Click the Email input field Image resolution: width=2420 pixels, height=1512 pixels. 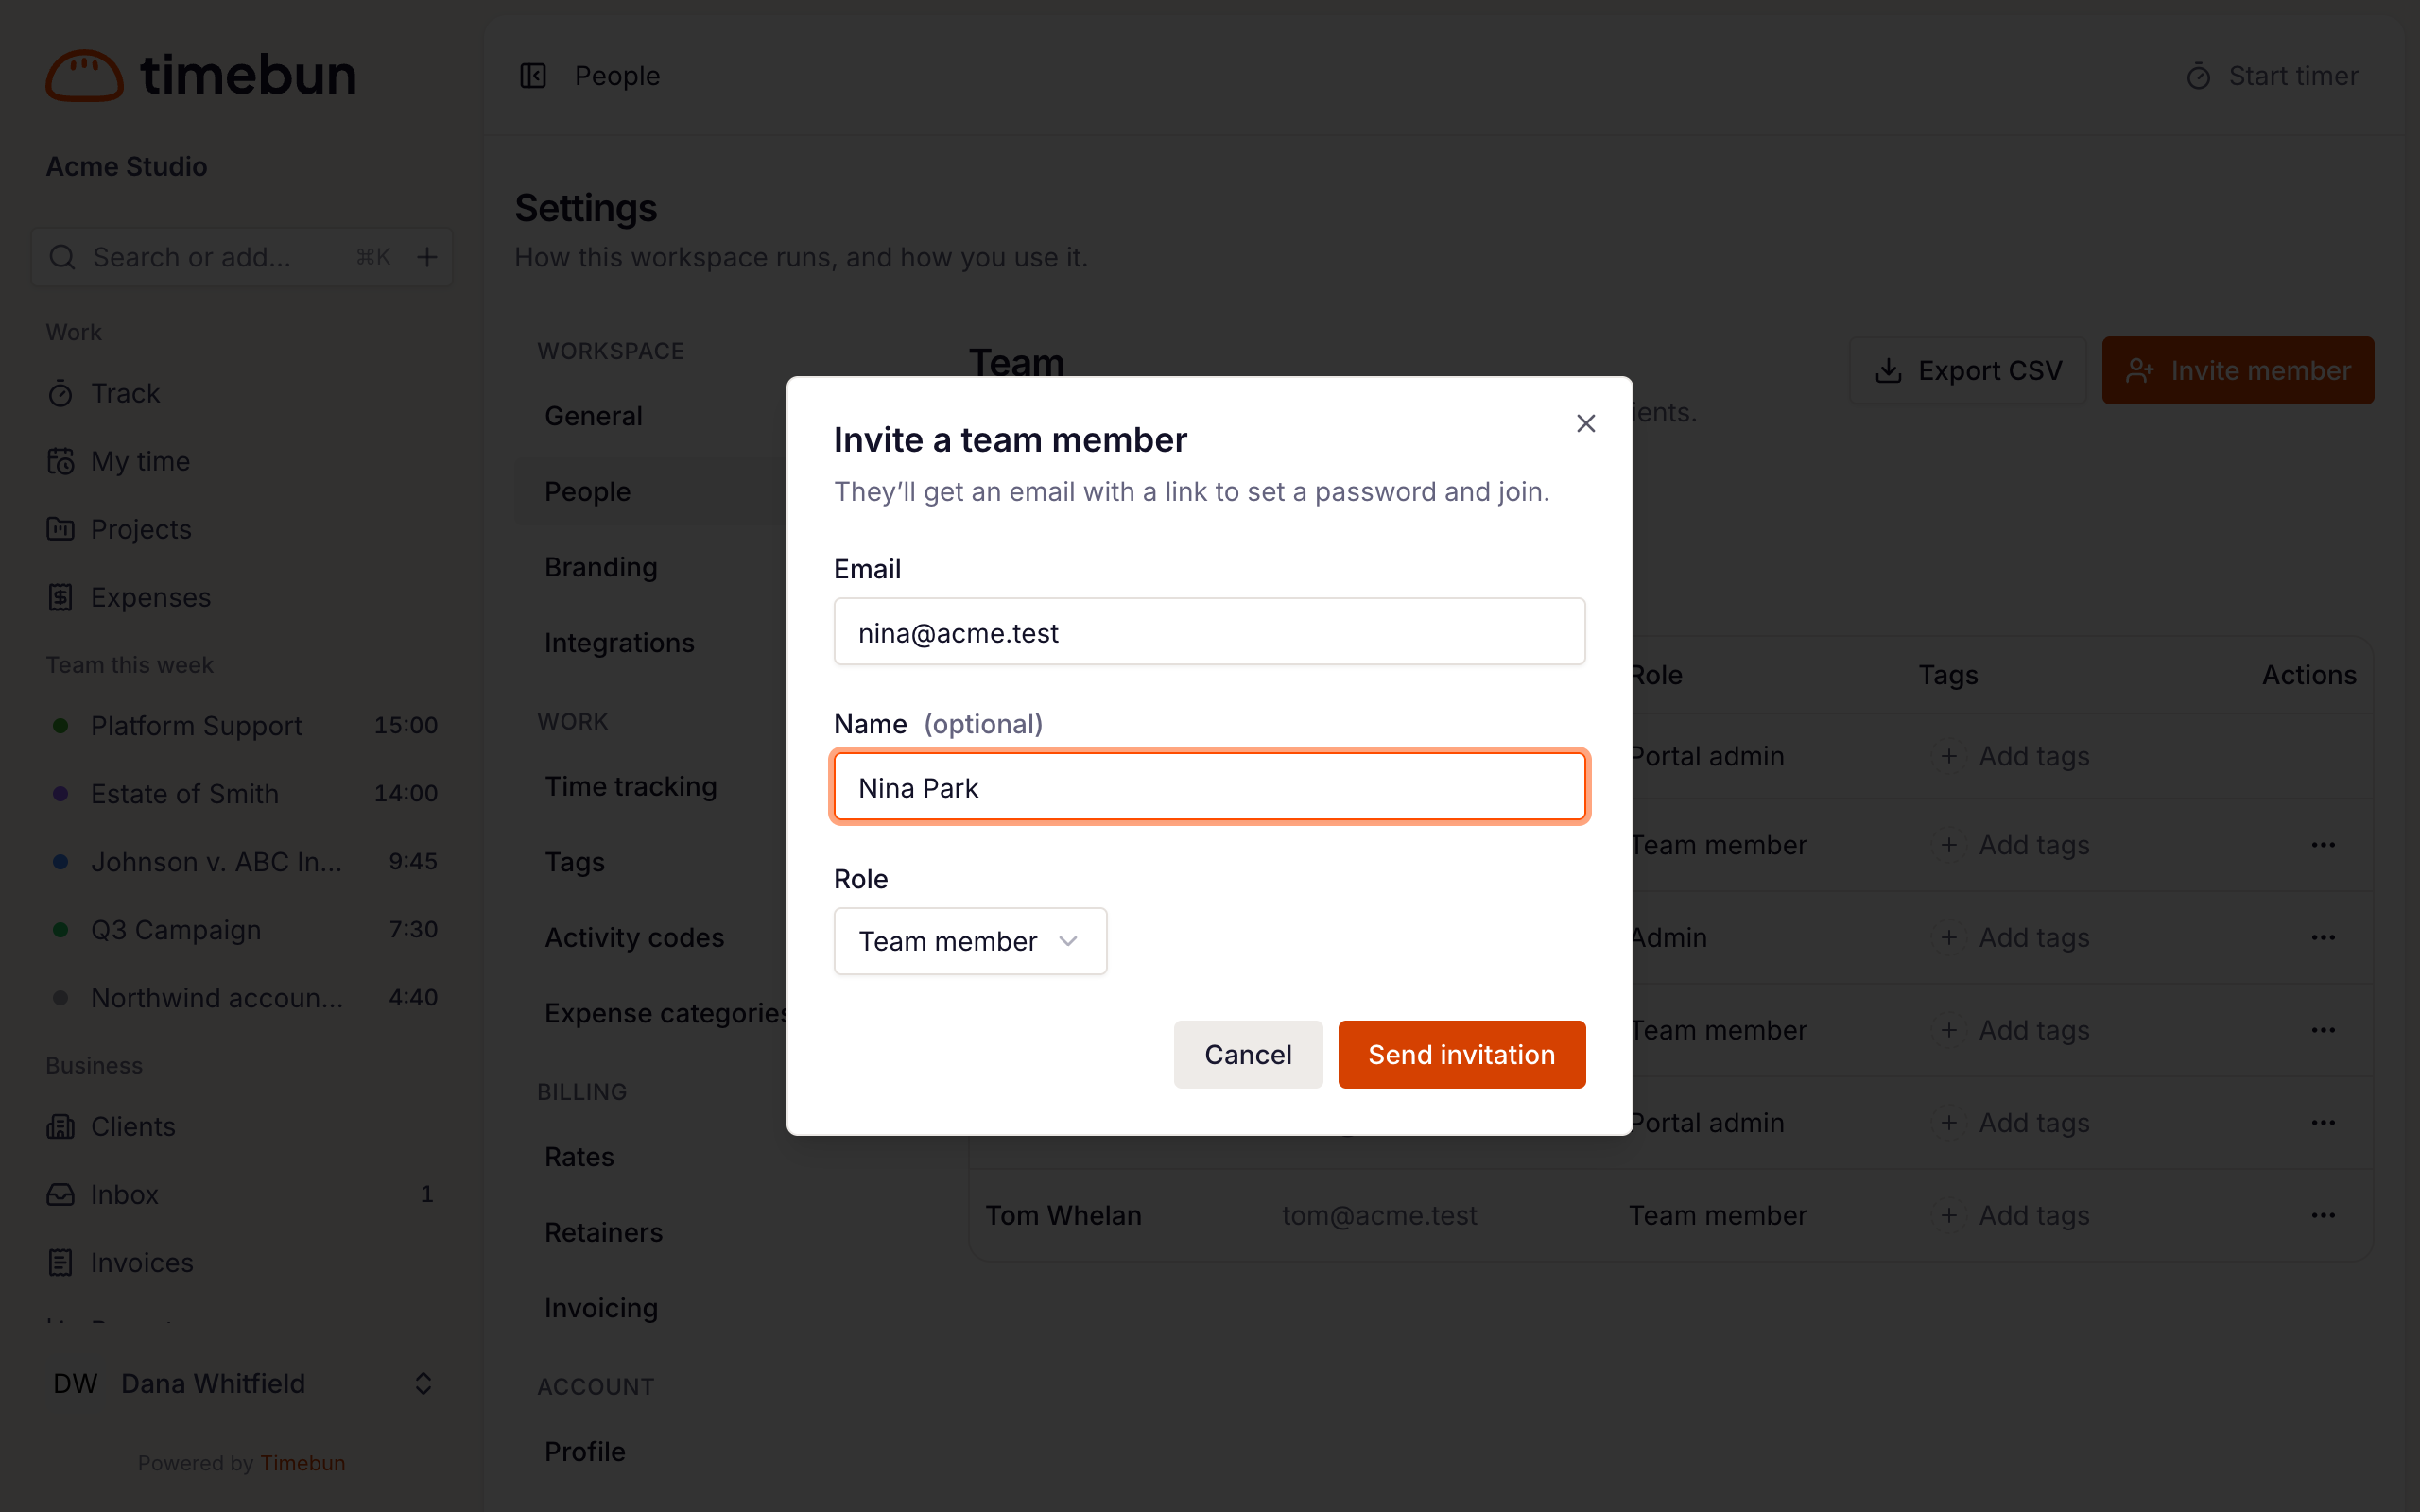click(x=1209, y=632)
